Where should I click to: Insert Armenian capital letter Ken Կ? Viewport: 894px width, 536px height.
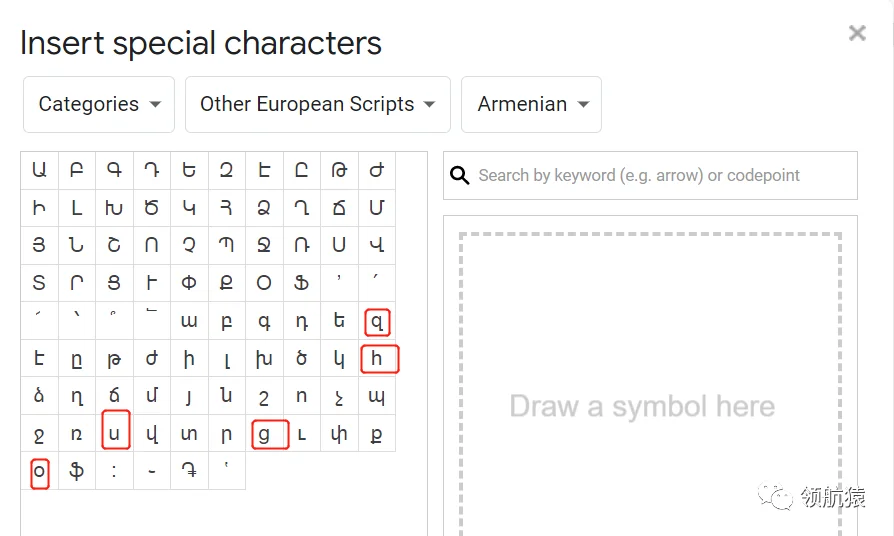tap(189, 208)
